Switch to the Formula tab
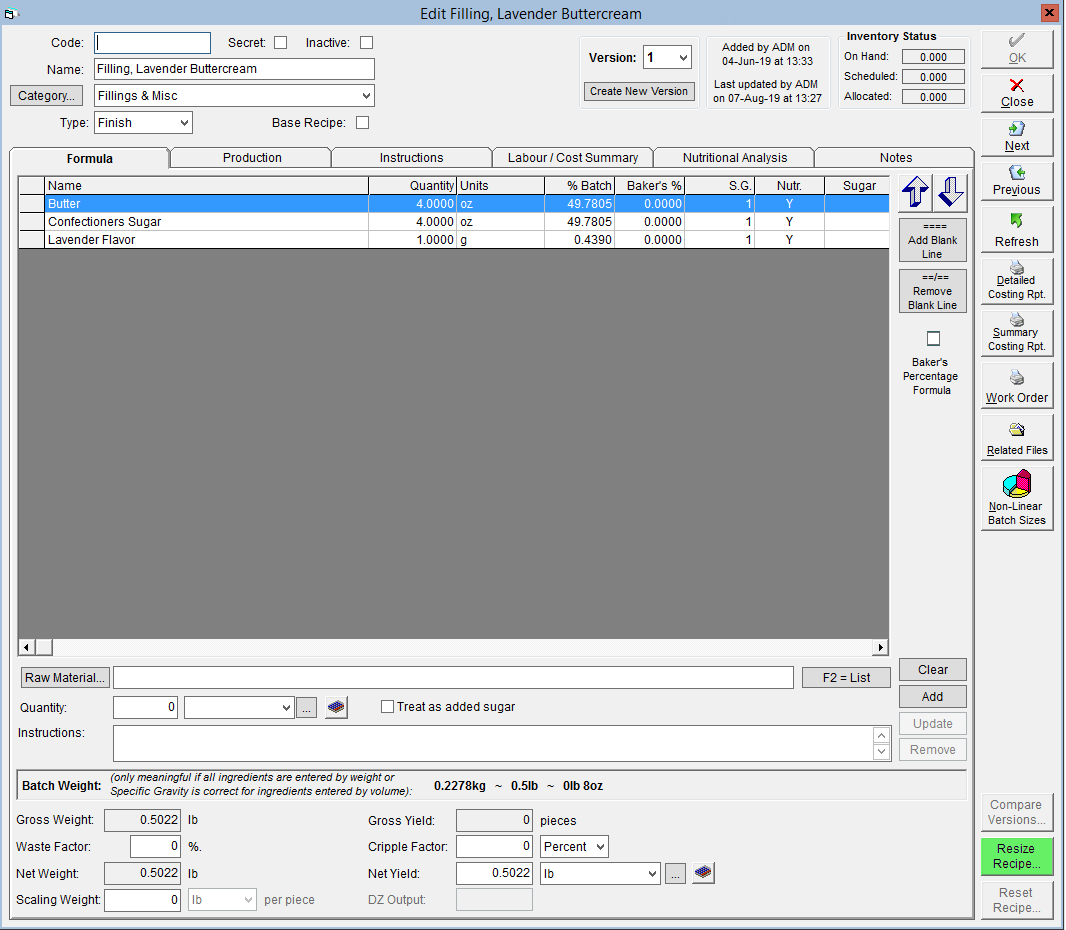1066x930 pixels. pos(90,158)
